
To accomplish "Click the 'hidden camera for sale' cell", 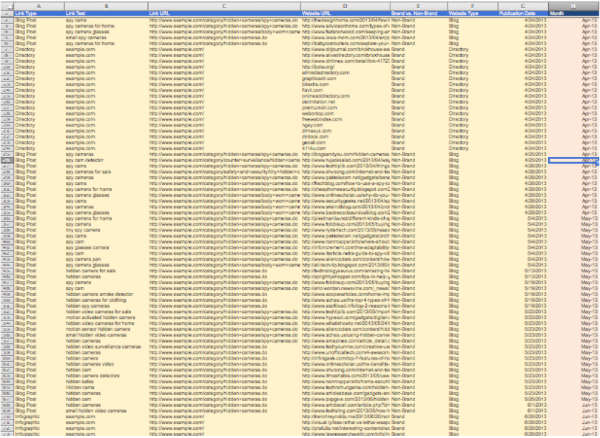I will [x=106, y=271].
